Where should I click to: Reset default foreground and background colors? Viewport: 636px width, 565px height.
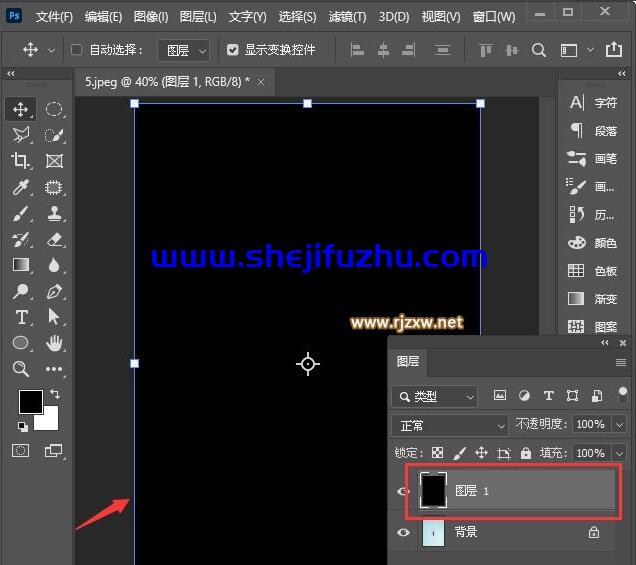[23, 426]
